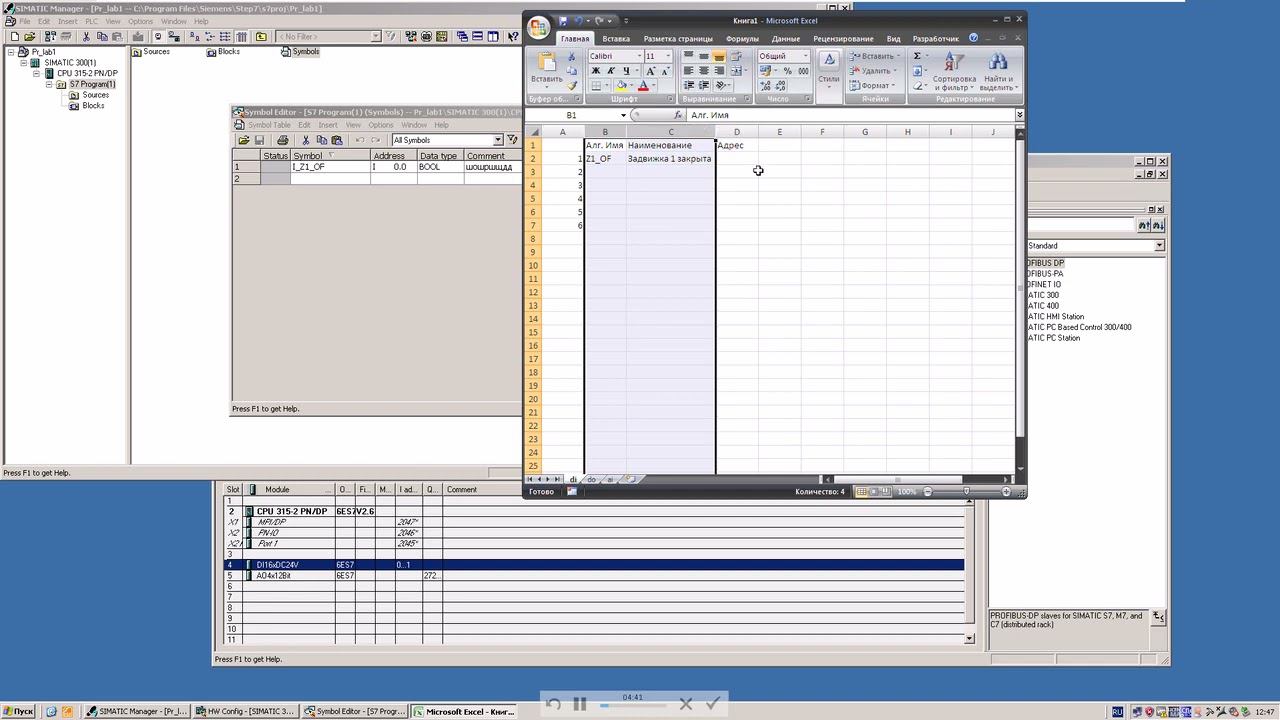1280x720 pixels.
Task: Click the Help pointer icon in SIMATIC Manager
Action: click(514, 37)
